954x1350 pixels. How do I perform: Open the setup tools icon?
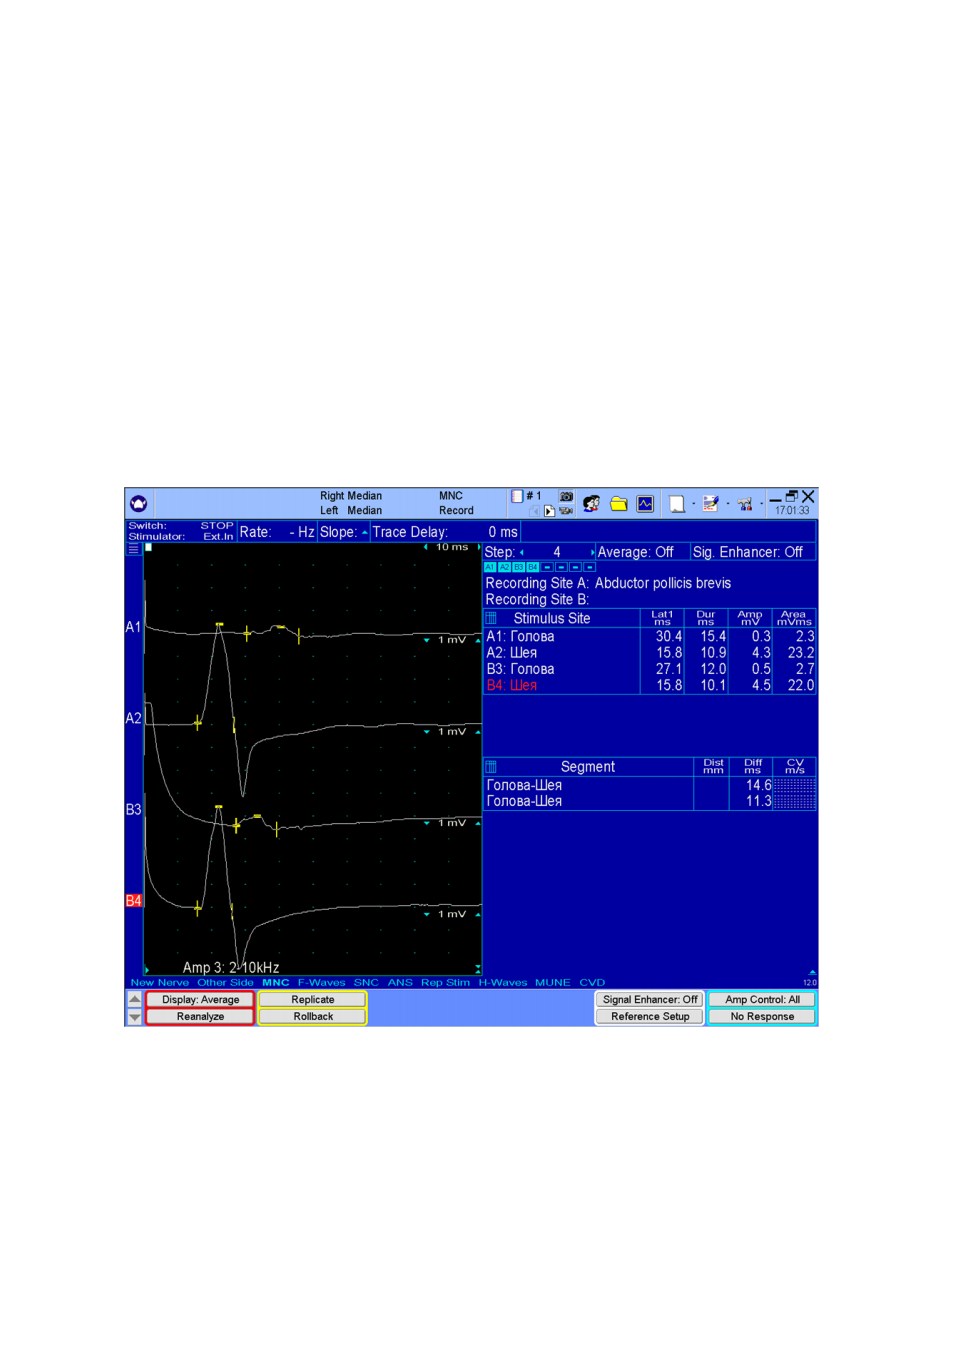[745, 504]
